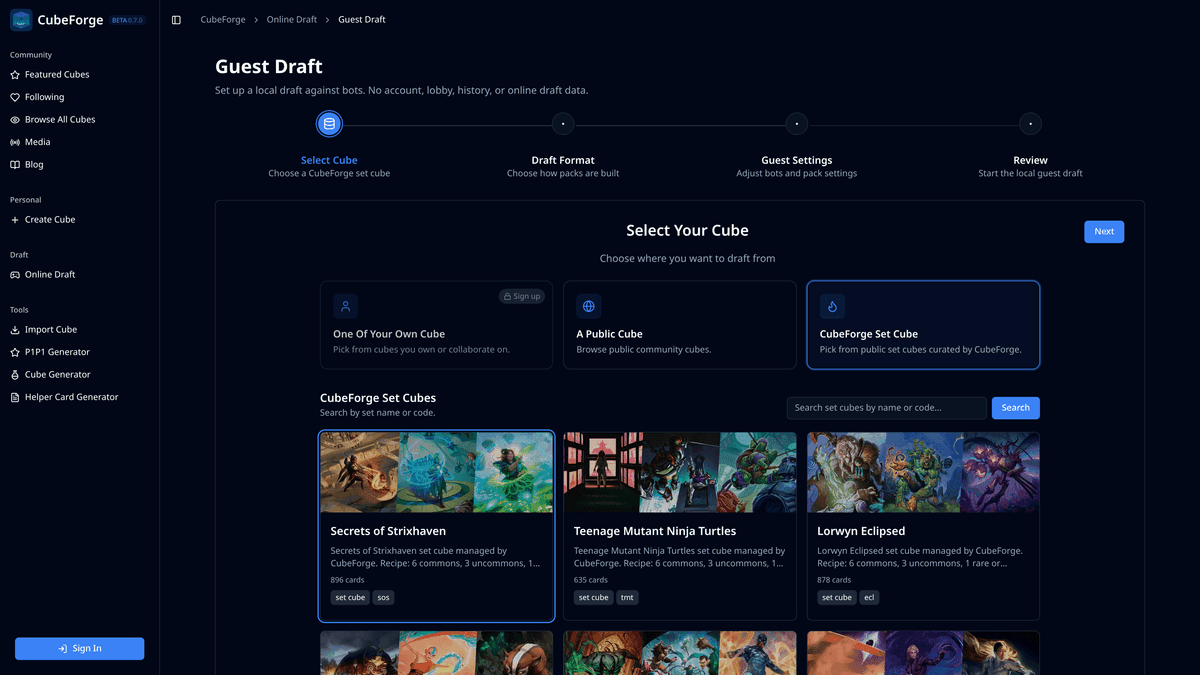Click the globe icon in Public Cube card

tap(589, 306)
